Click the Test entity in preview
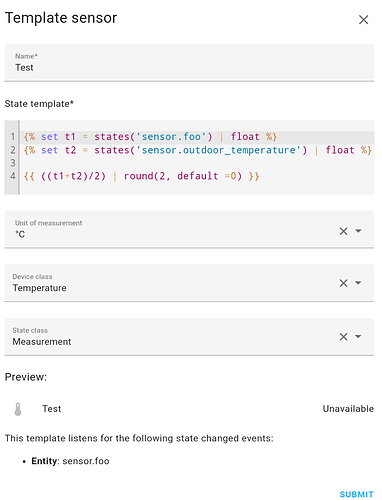This screenshot has width=382, height=500. click(52, 409)
